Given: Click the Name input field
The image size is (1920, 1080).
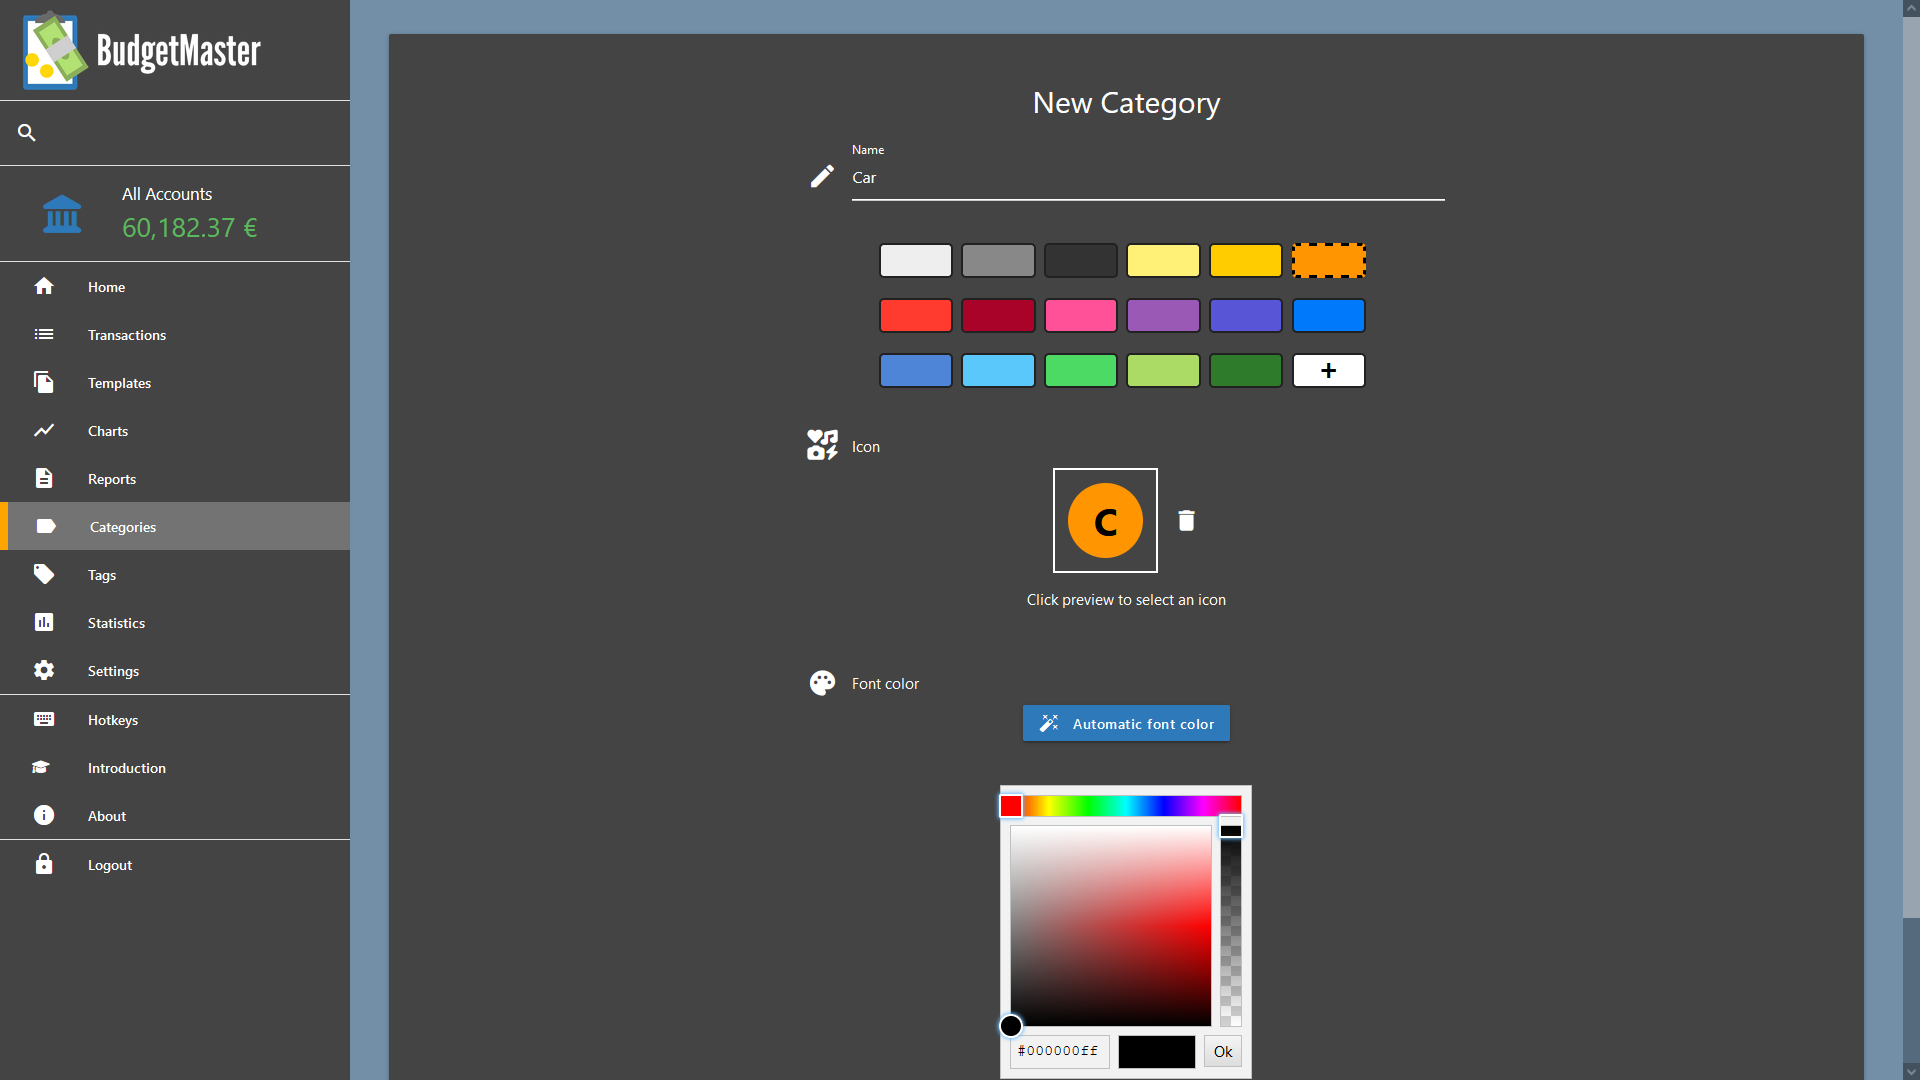Looking at the screenshot, I should [x=1148, y=178].
